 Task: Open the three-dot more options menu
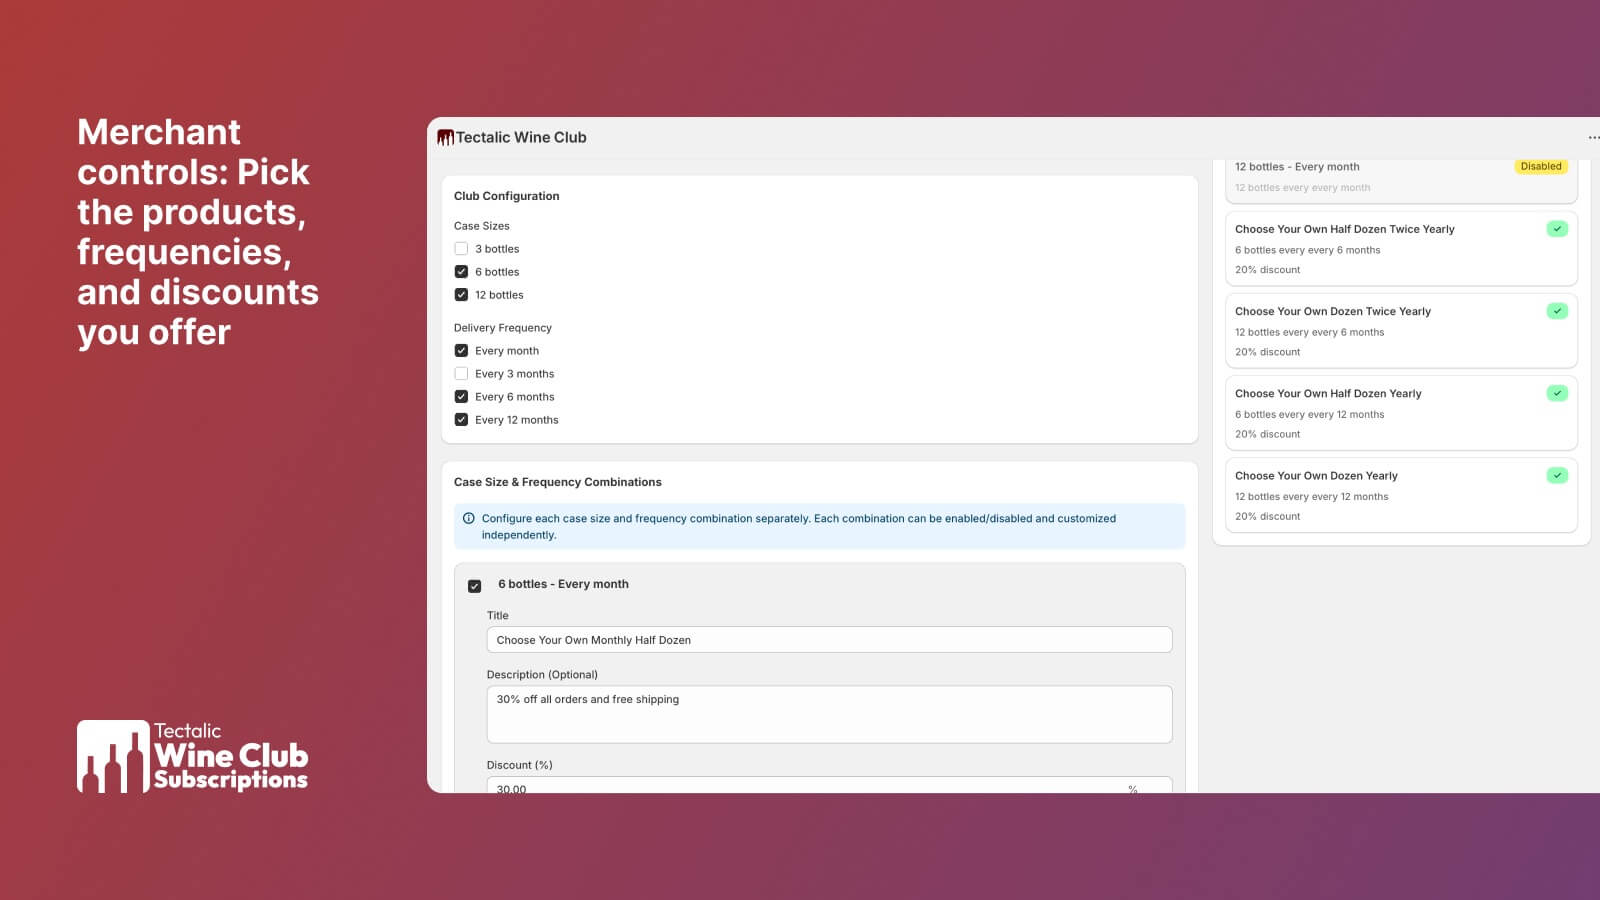[1593, 138]
